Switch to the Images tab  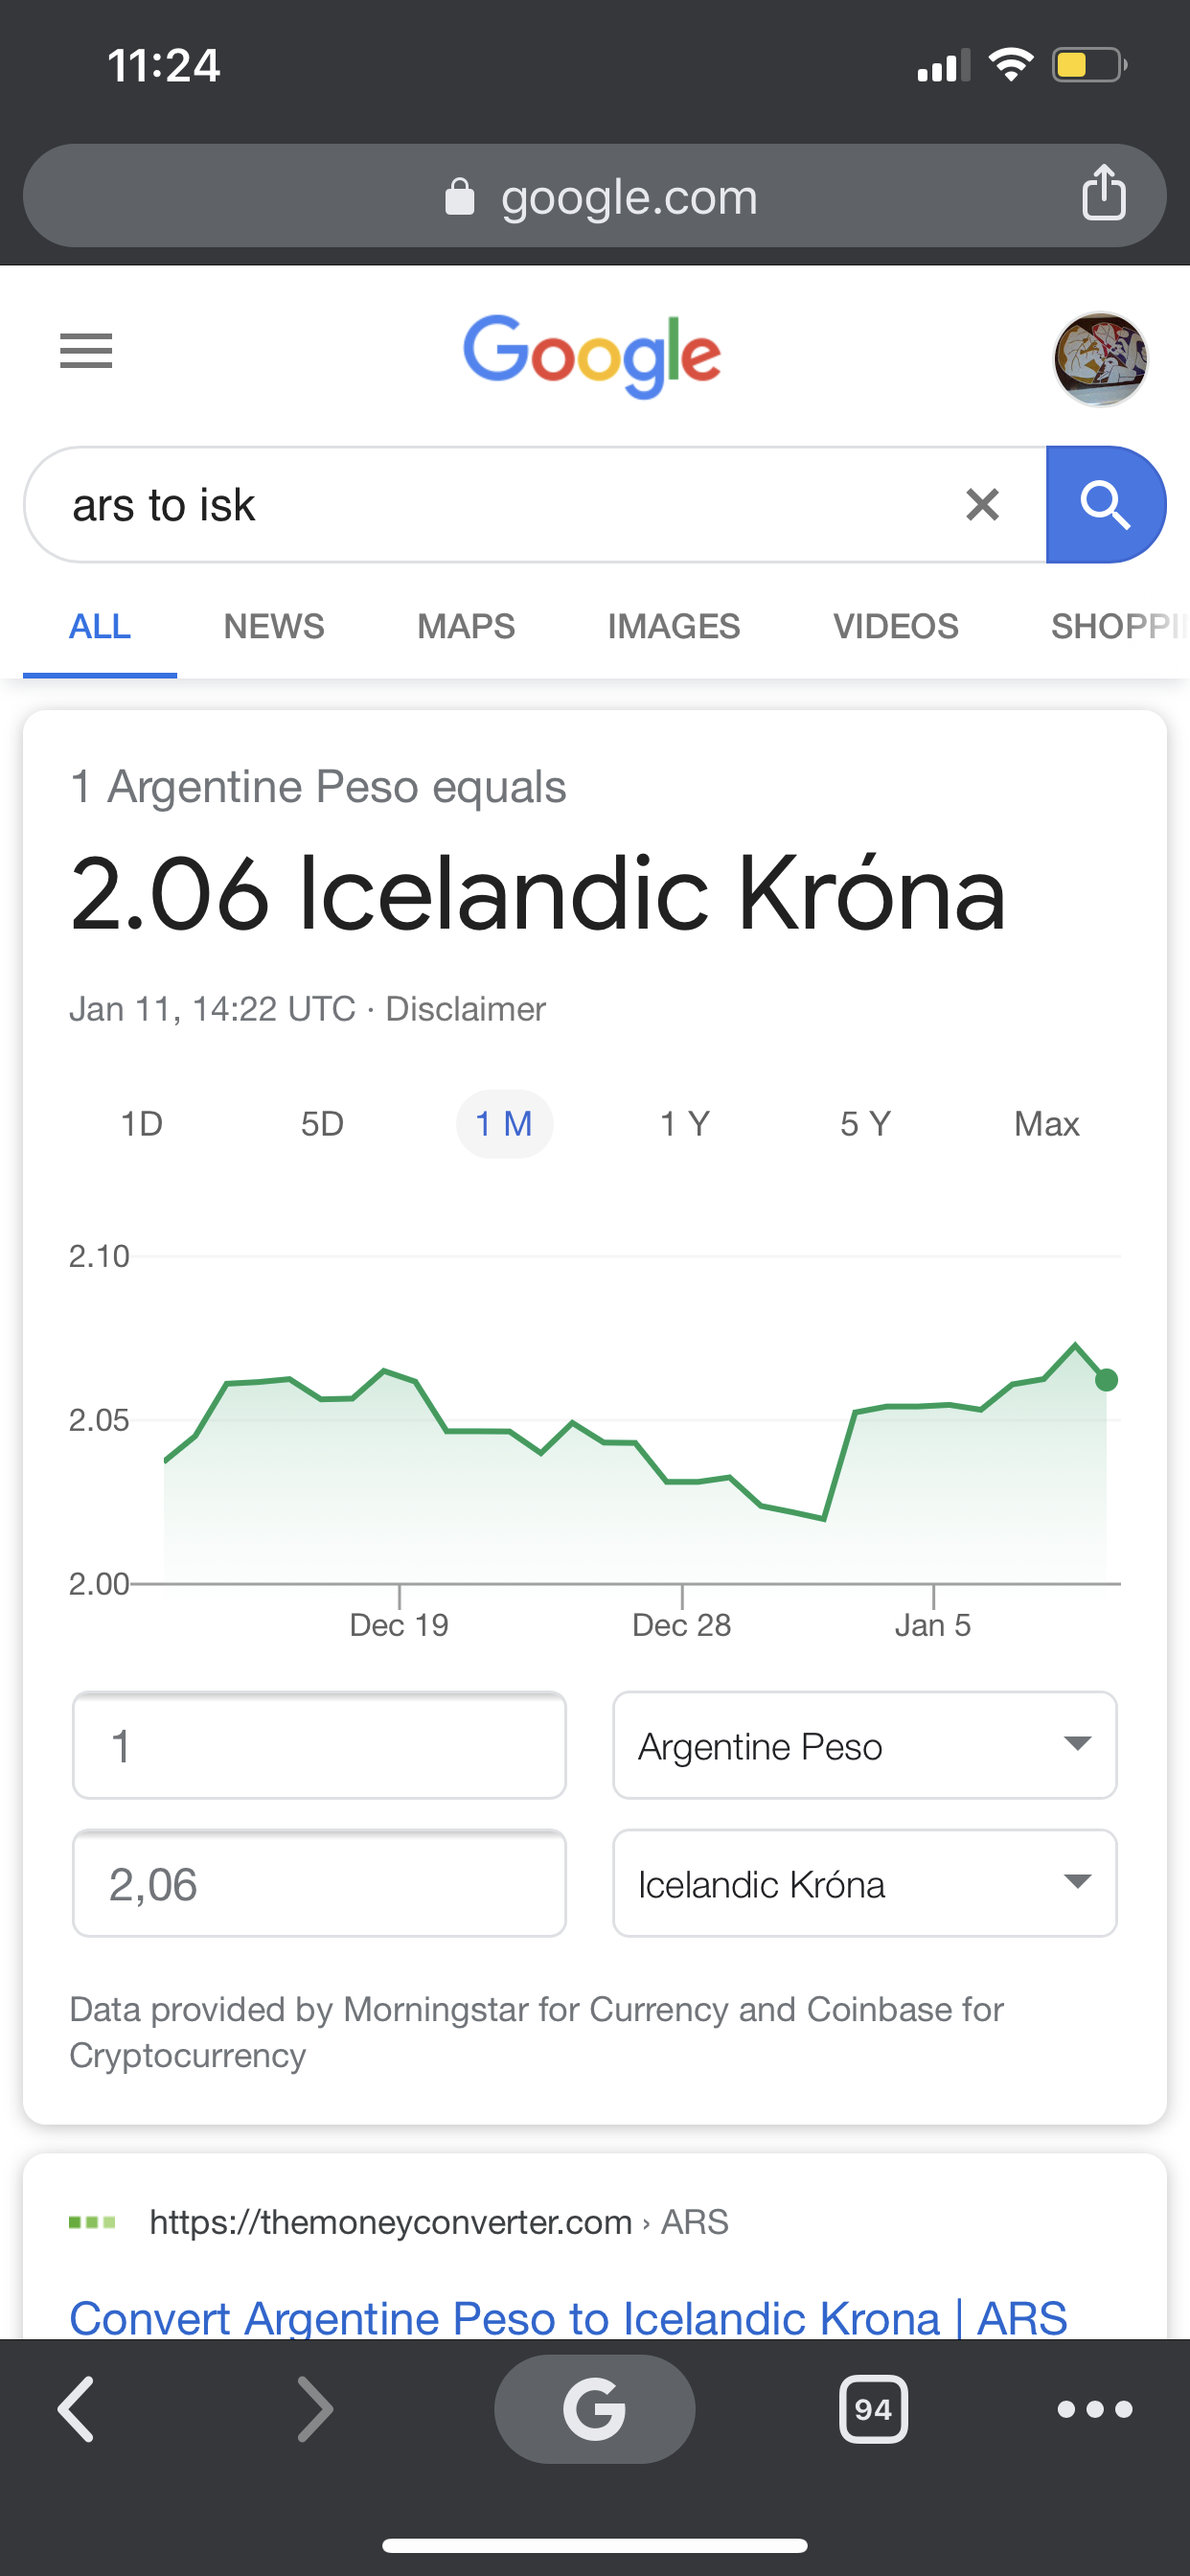pyautogui.click(x=674, y=627)
